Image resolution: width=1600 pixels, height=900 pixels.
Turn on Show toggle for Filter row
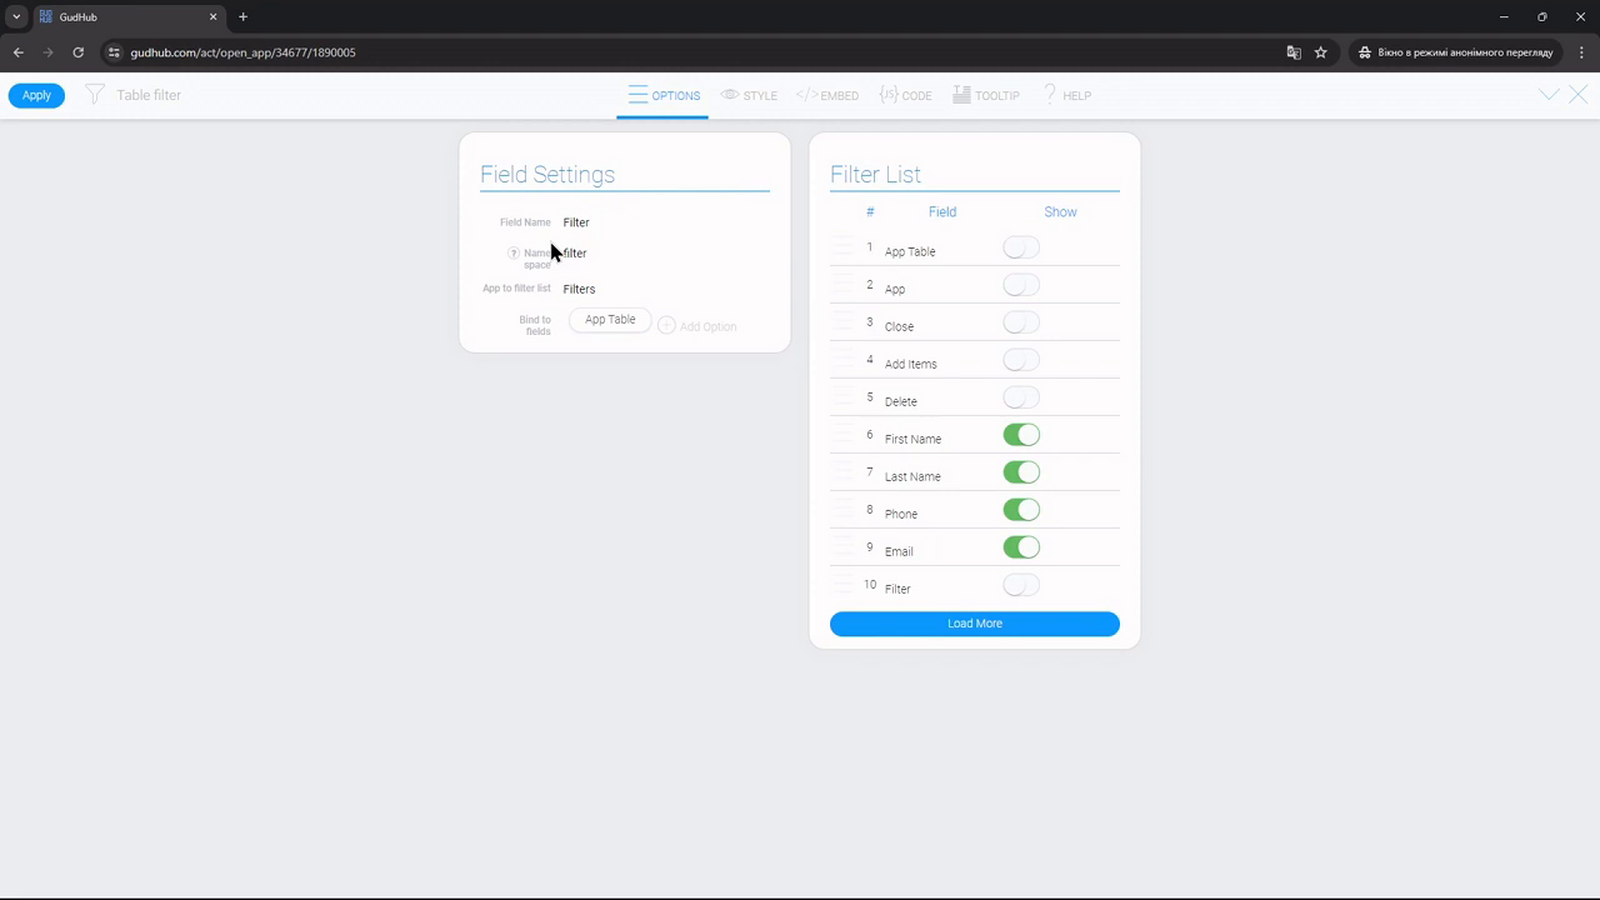point(1021,585)
